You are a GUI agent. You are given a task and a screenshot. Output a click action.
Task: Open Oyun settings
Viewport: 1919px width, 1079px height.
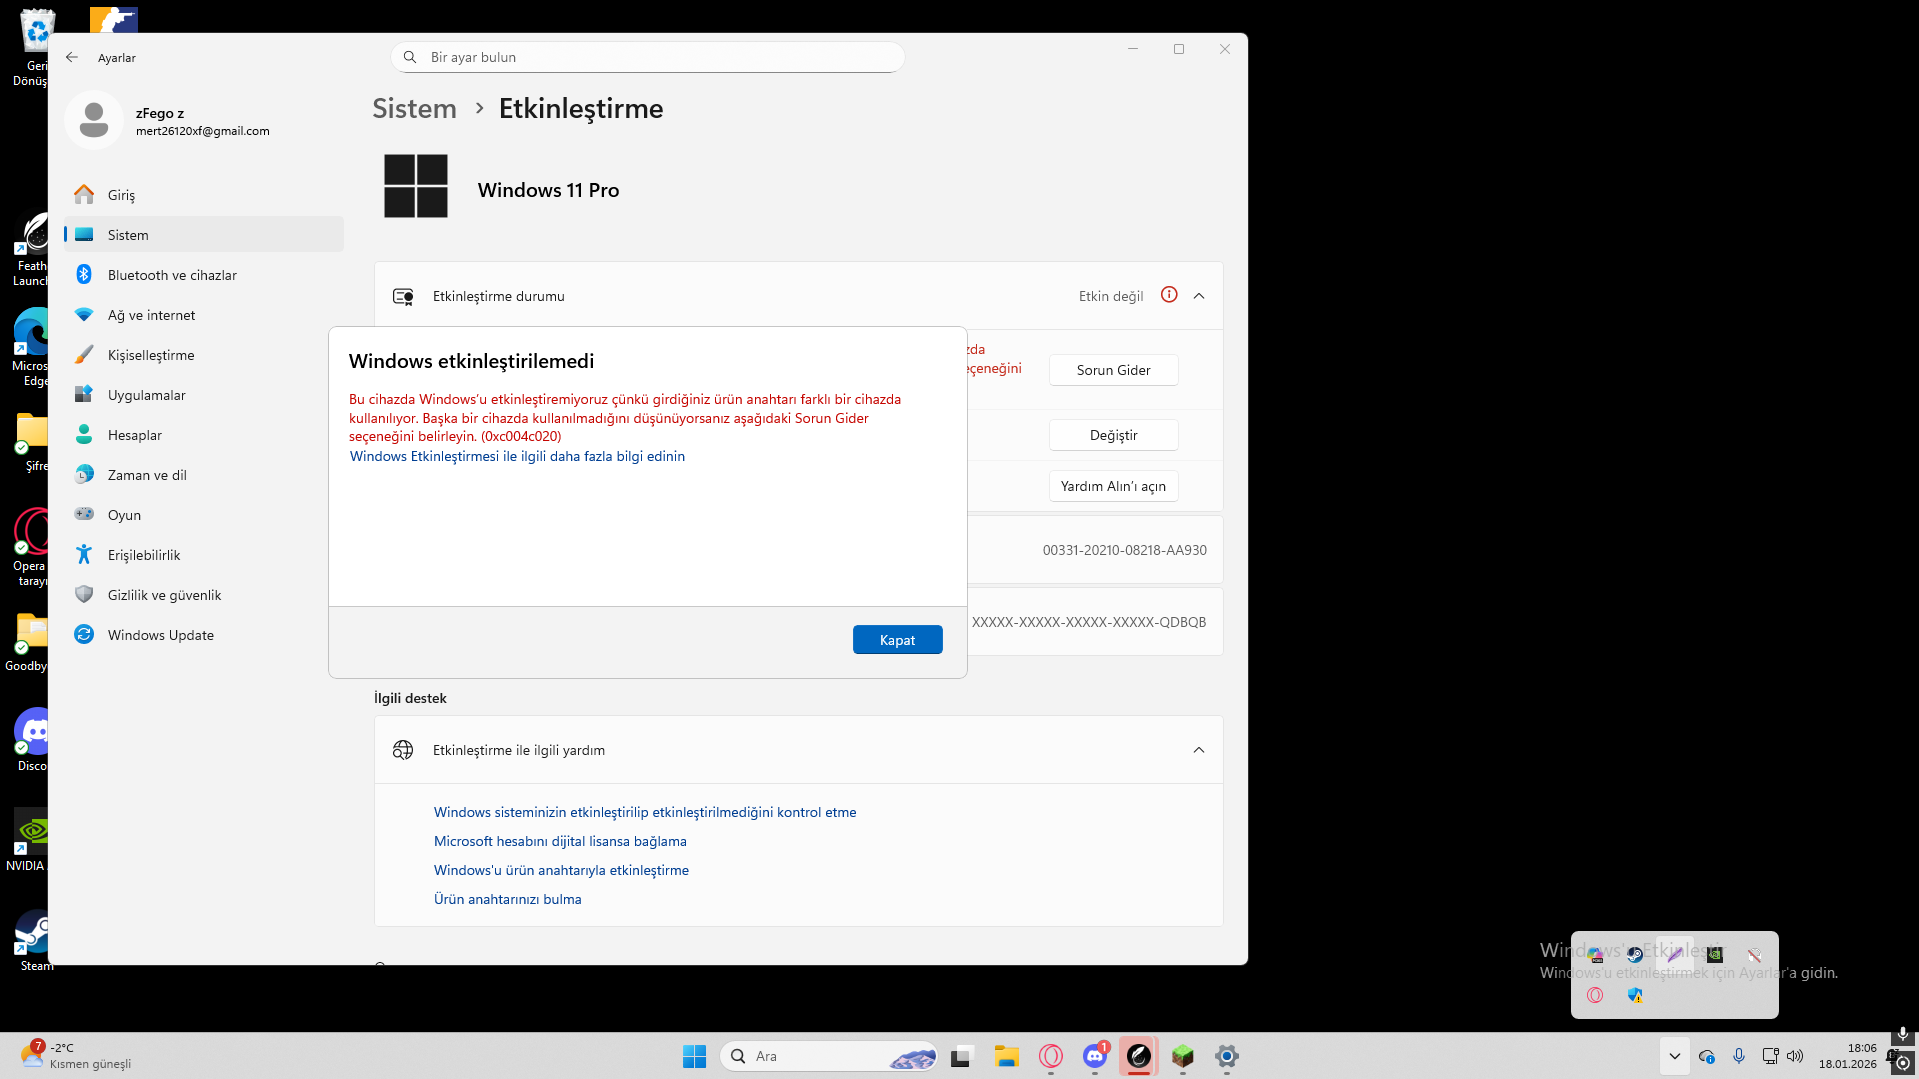[x=204, y=515]
